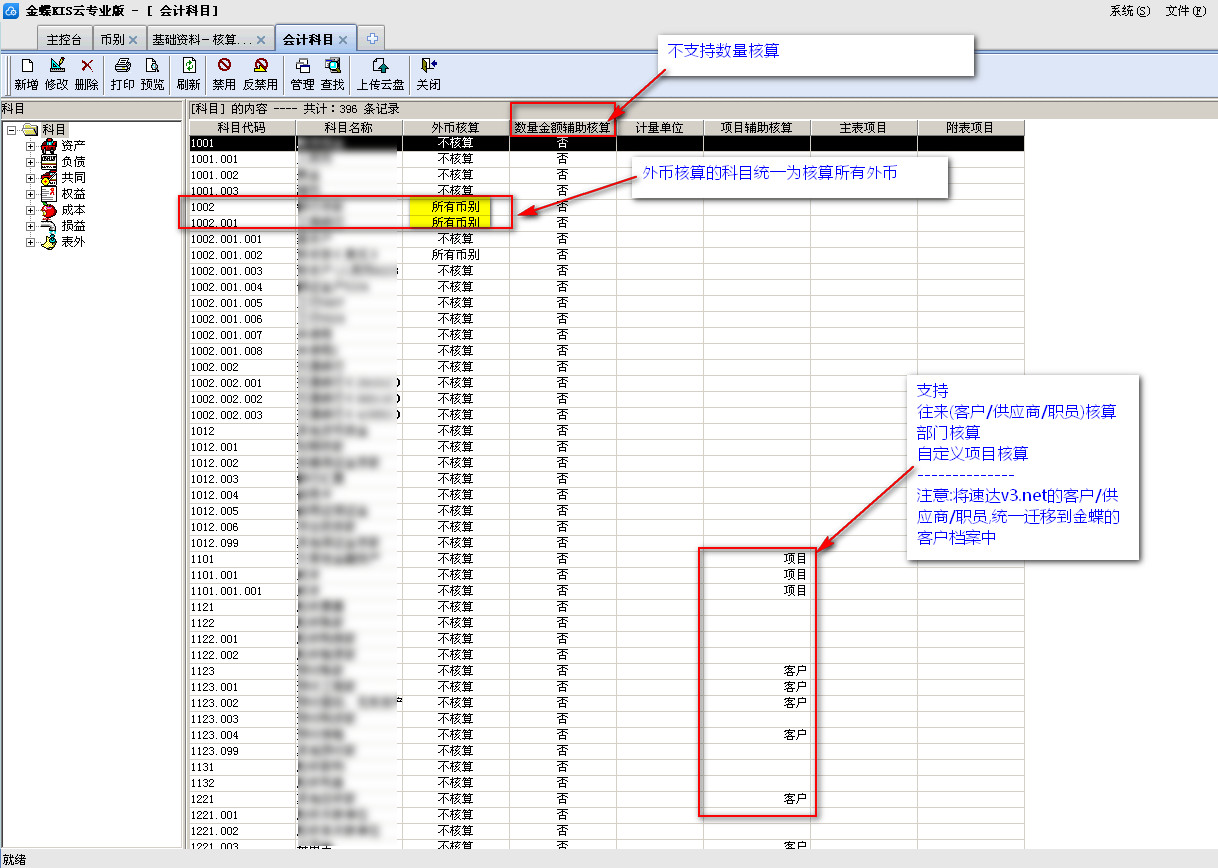Expand the 负债 tree node
1218x868 pixels.
pos(31,162)
